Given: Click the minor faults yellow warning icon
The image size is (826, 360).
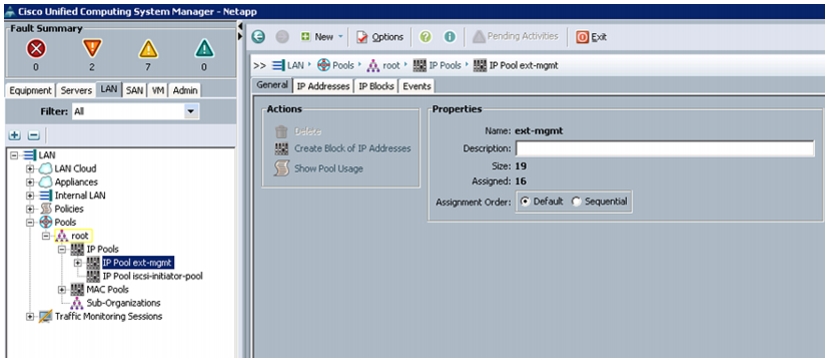Looking at the screenshot, I should point(148,49).
